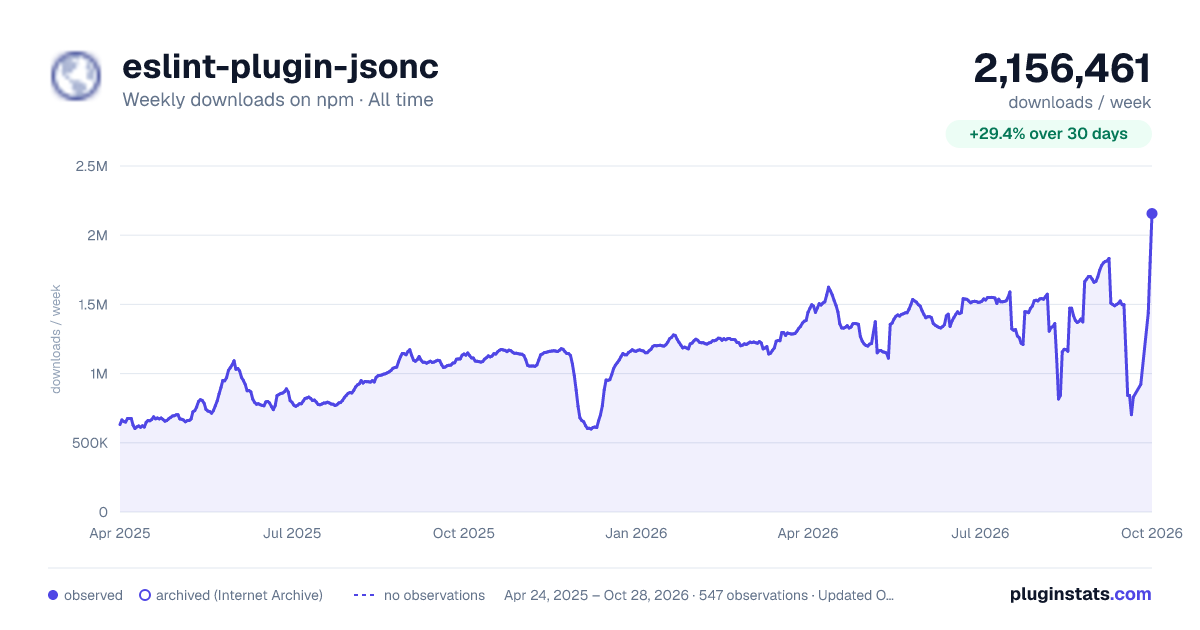This screenshot has width=1200, height=630.
Task: Click the Apr 2026 x-axis label
Action: [808, 533]
